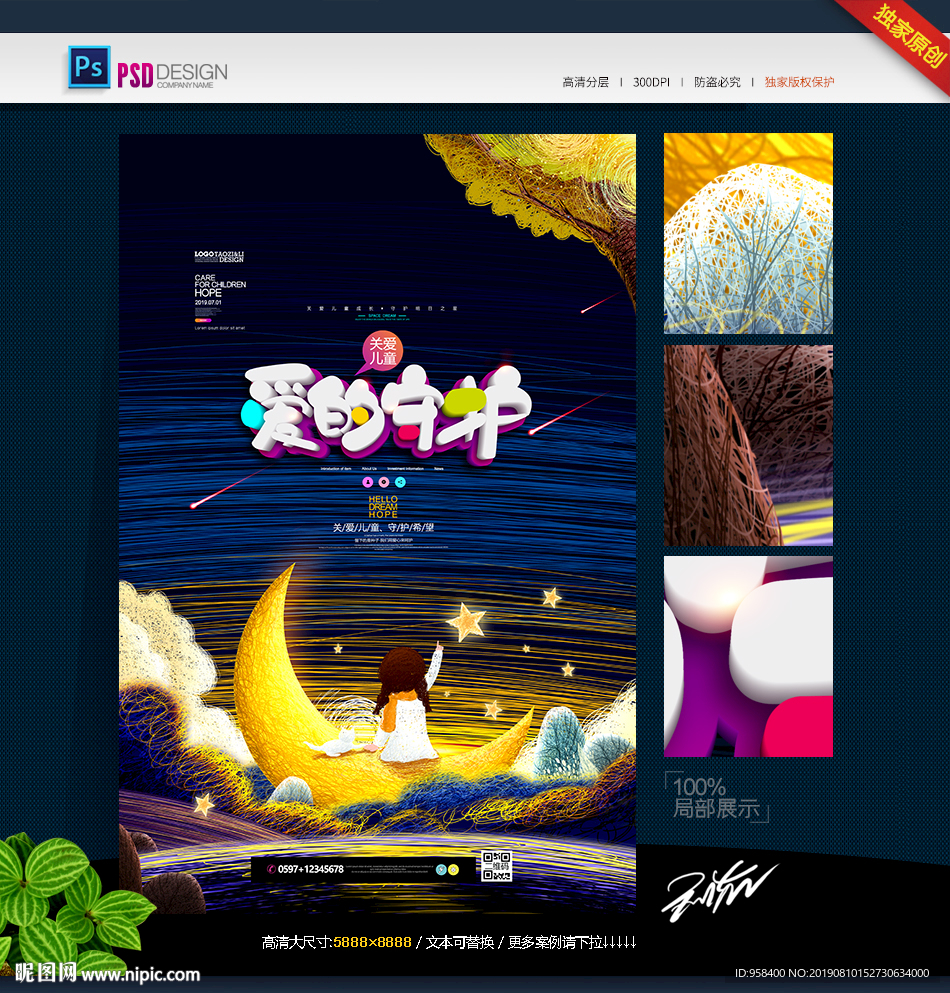Click the girl sitting on the moon

click(x=407, y=703)
